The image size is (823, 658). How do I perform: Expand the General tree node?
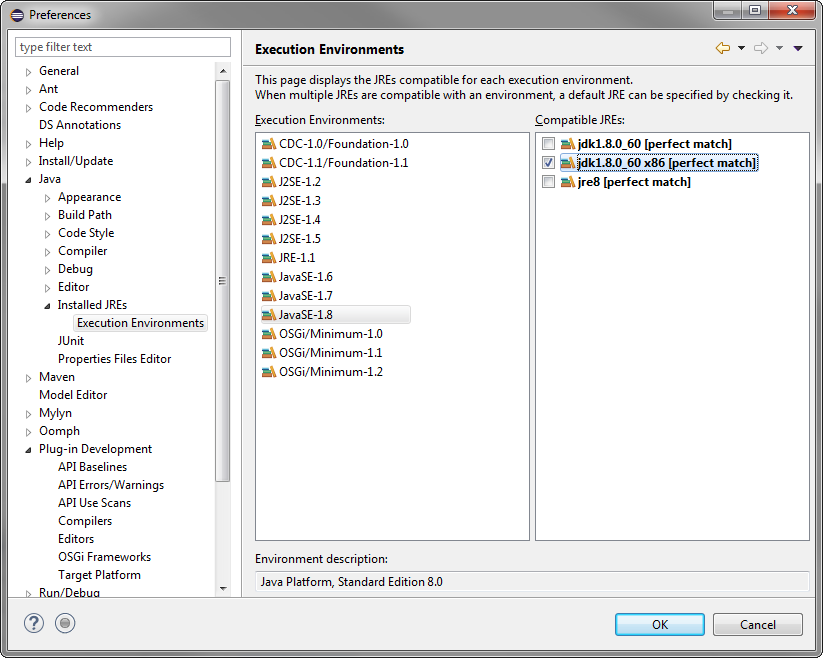click(x=28, y=72)
